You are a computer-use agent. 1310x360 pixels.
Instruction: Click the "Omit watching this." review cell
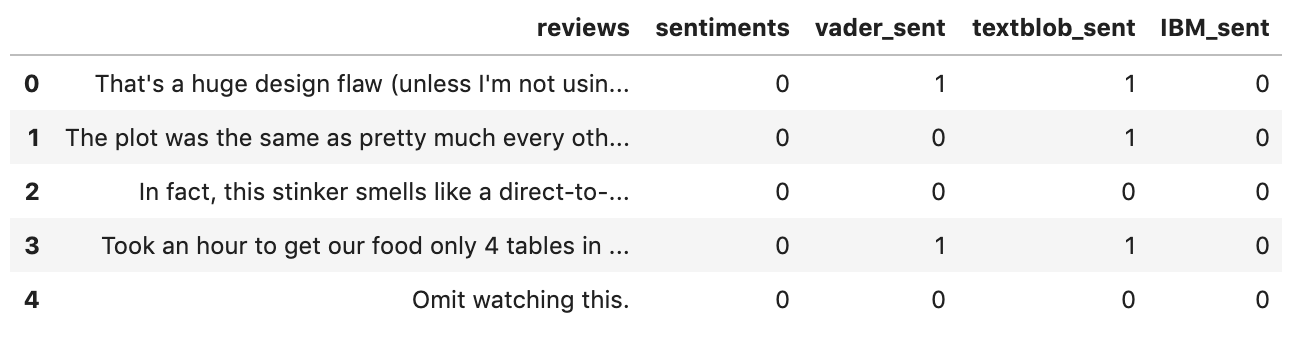(520, 300)
